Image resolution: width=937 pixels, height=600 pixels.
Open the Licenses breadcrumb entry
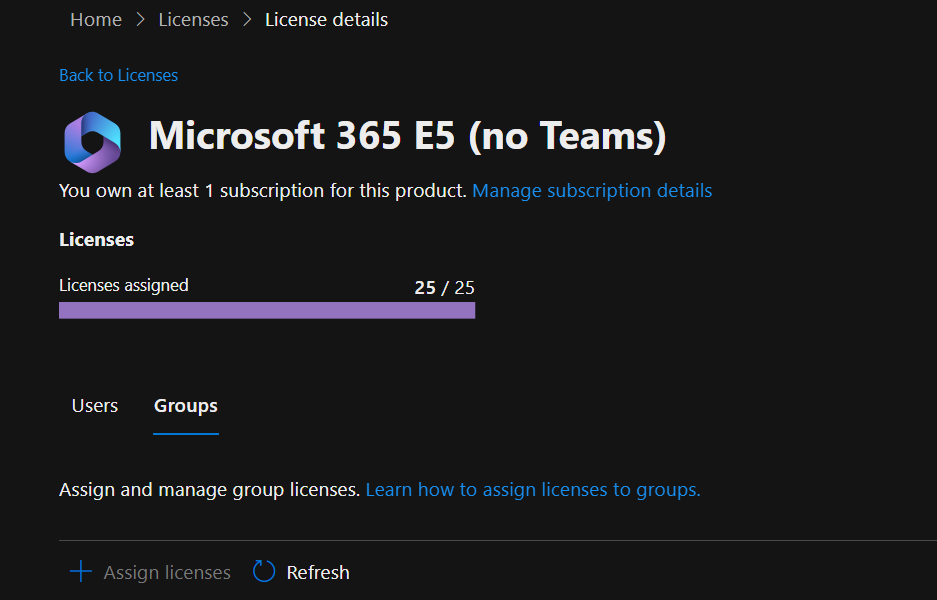193,19
